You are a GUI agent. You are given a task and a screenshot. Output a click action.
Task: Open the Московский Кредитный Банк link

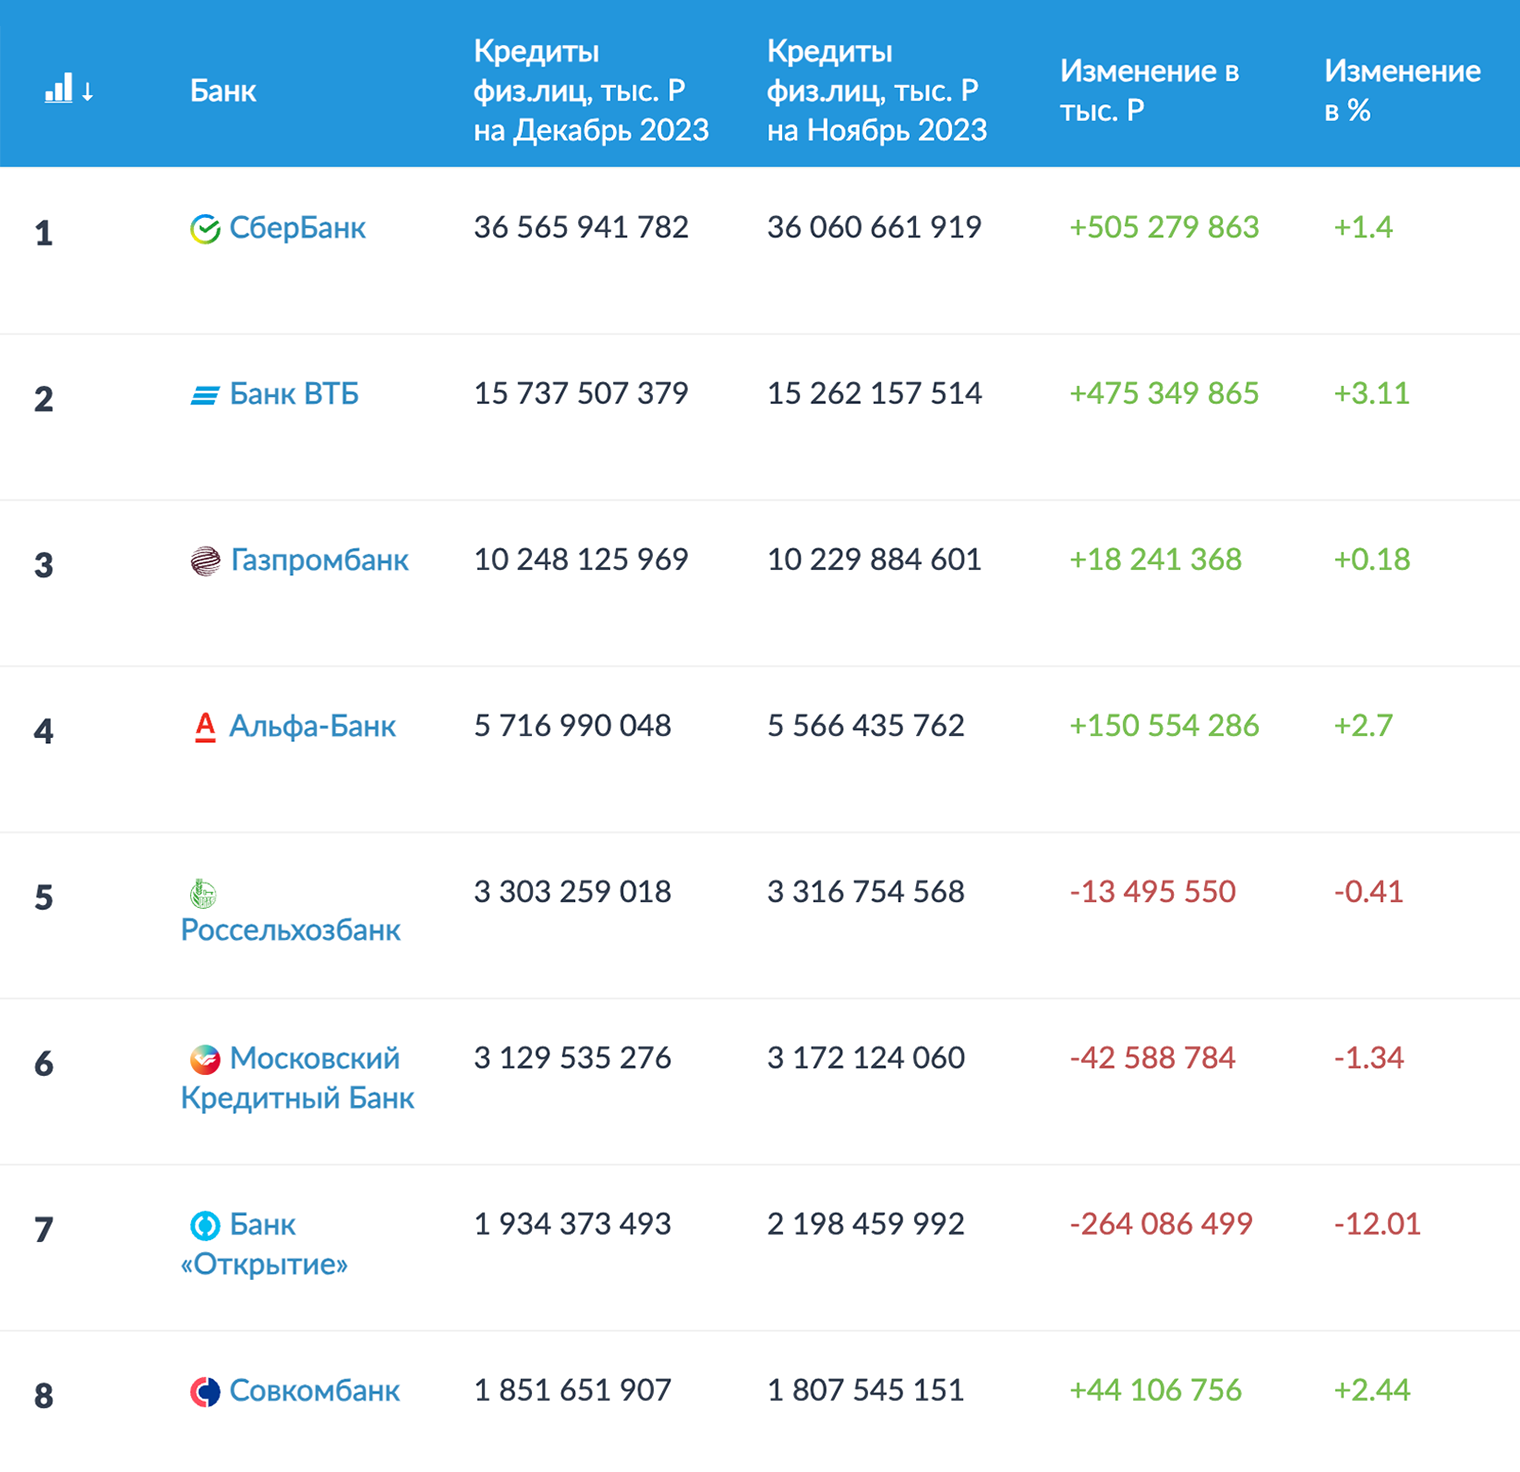[298, 1078]
